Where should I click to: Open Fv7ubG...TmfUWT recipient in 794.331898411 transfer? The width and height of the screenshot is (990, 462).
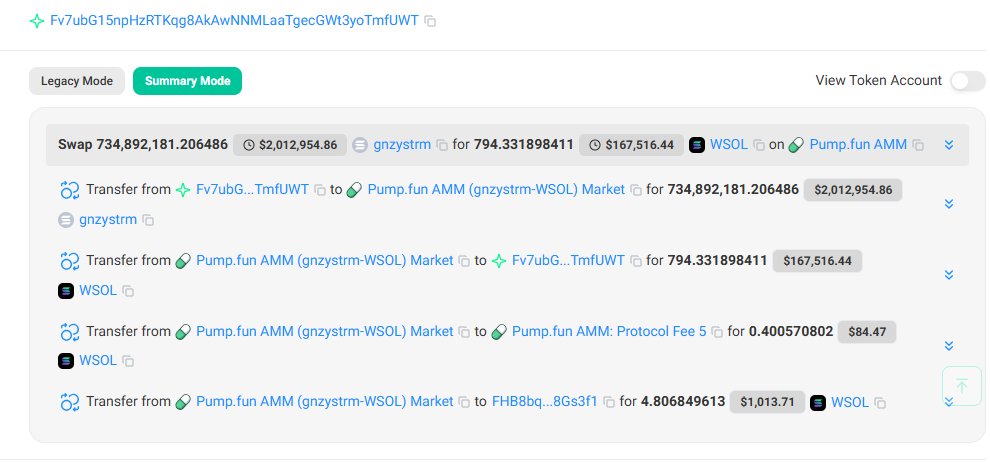click(x=568, y=260)
